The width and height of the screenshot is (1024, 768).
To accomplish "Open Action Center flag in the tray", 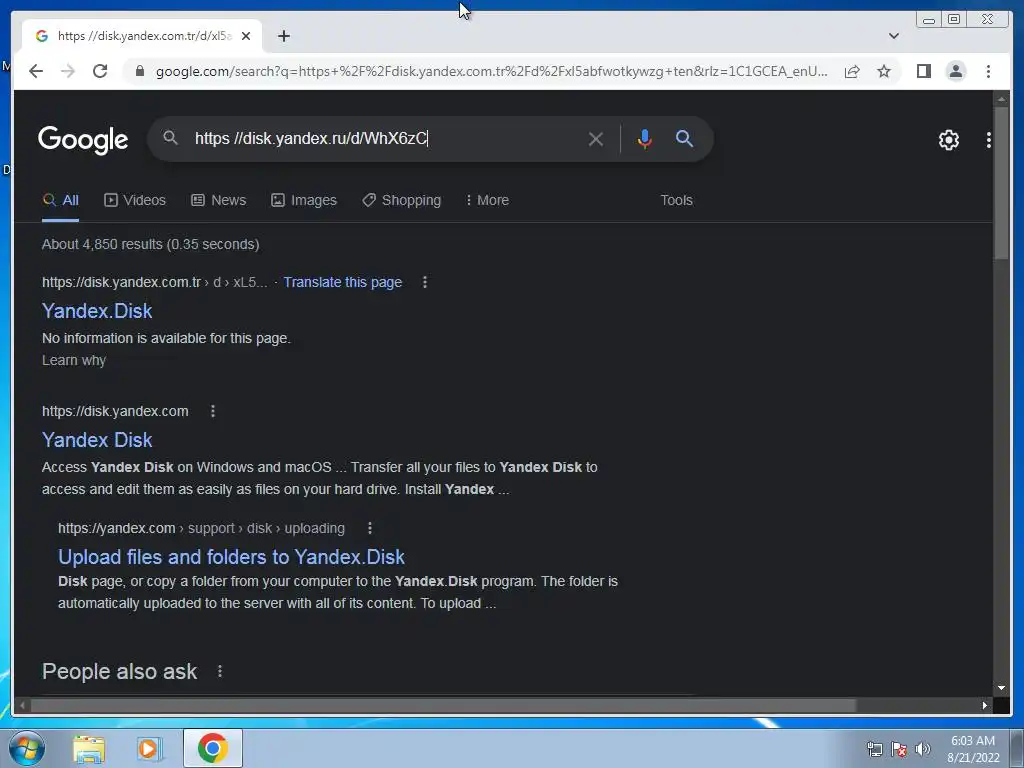I will coord(899,749).
